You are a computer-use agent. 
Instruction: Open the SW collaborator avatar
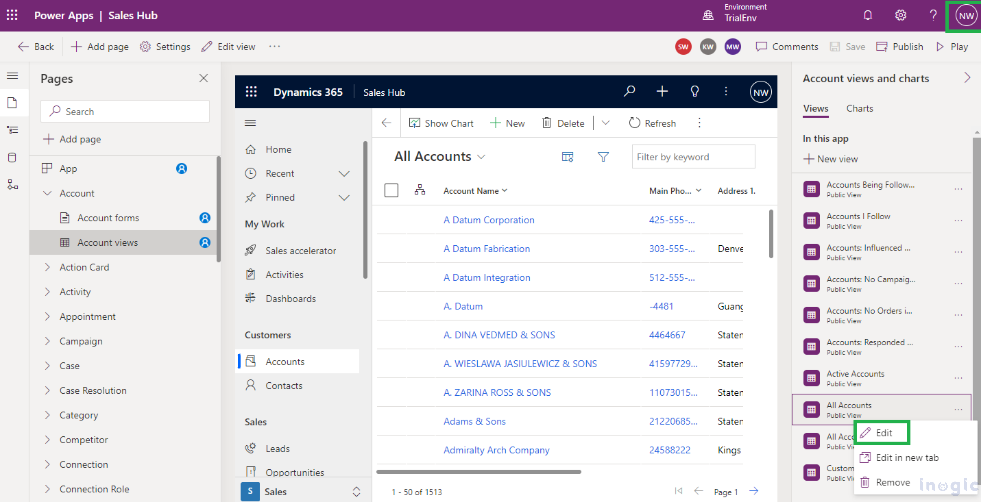[x=684, y=46]
